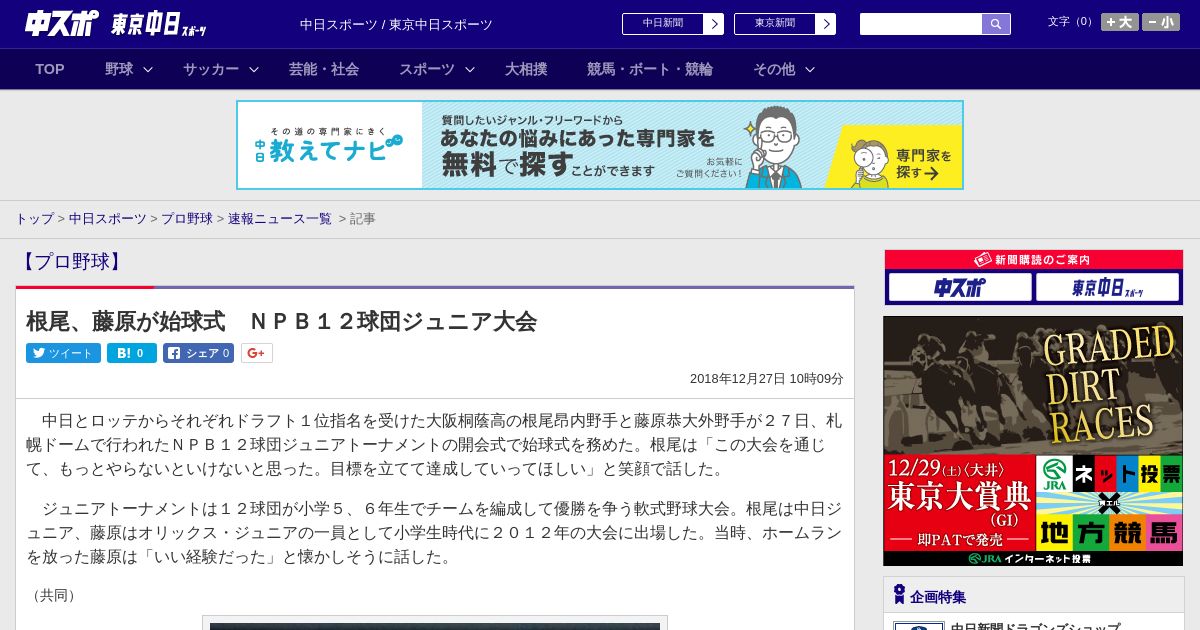
Task: Click header text 中日スポーツ / 東京中日スポーツ
Action: point(396,24)
